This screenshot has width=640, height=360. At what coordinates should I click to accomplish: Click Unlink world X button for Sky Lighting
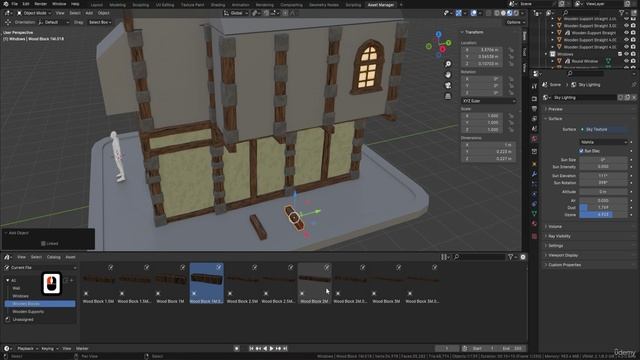pos(634,98)
